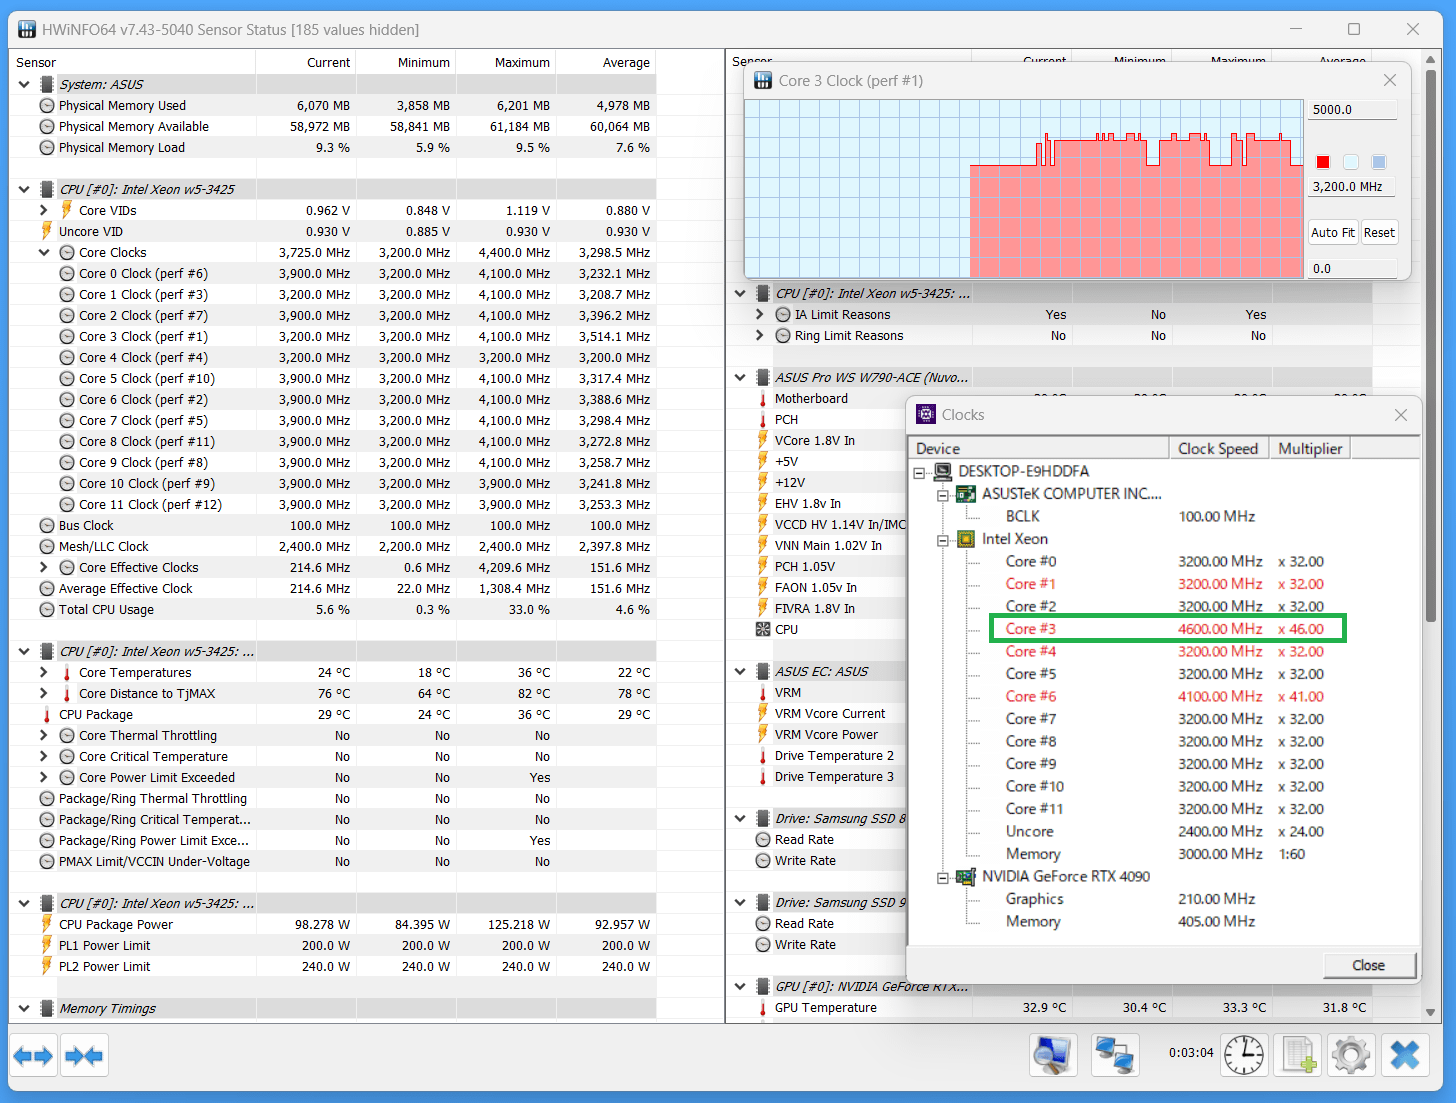Click the Core 0 Clock sensor icon
Viewport: 1456px width, 1103px height.
pyautogui.click(x=67, y=273)
